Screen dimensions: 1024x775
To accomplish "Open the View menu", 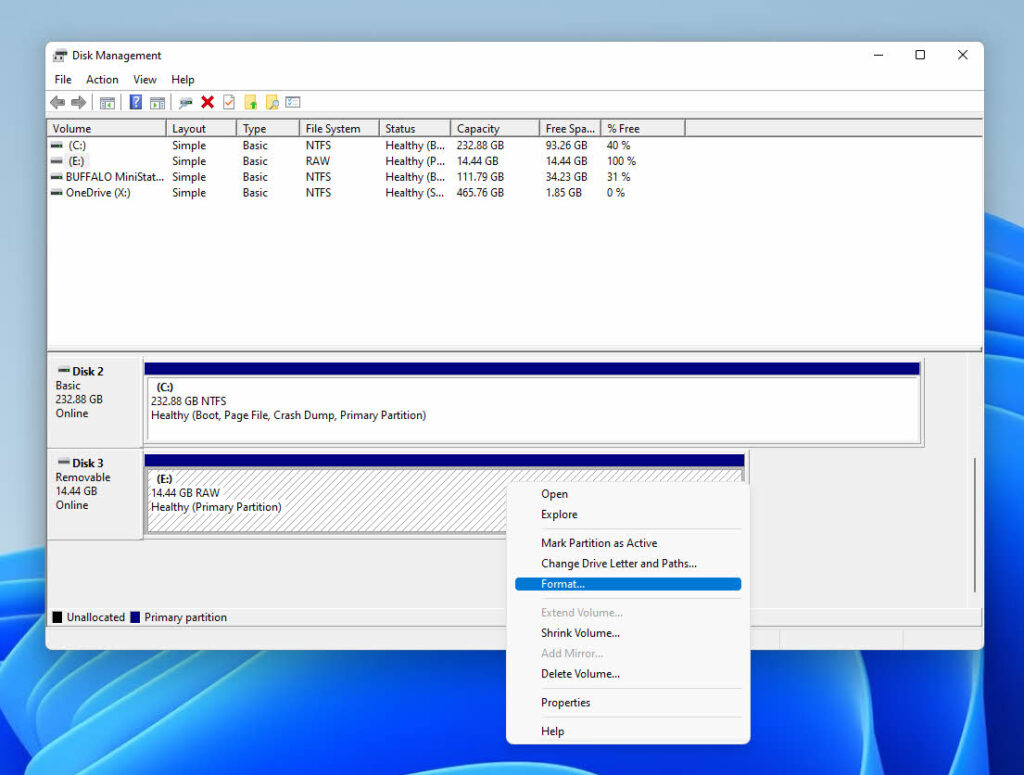I will 145,80.
